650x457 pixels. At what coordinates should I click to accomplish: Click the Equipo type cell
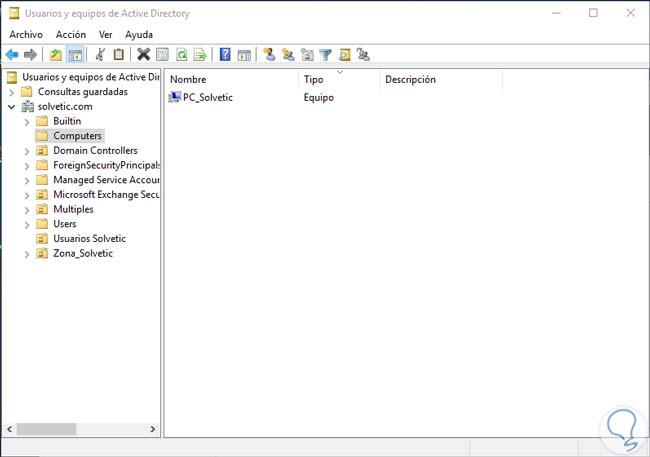coord(319,97)
